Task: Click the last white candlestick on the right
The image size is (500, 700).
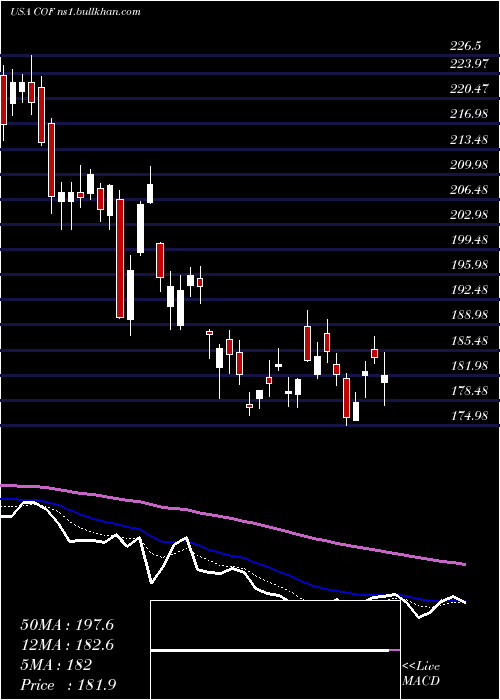Action: [384, 379]
